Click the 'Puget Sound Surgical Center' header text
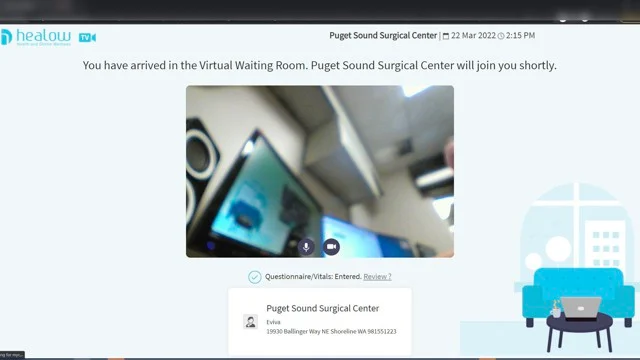 (383, 36)
